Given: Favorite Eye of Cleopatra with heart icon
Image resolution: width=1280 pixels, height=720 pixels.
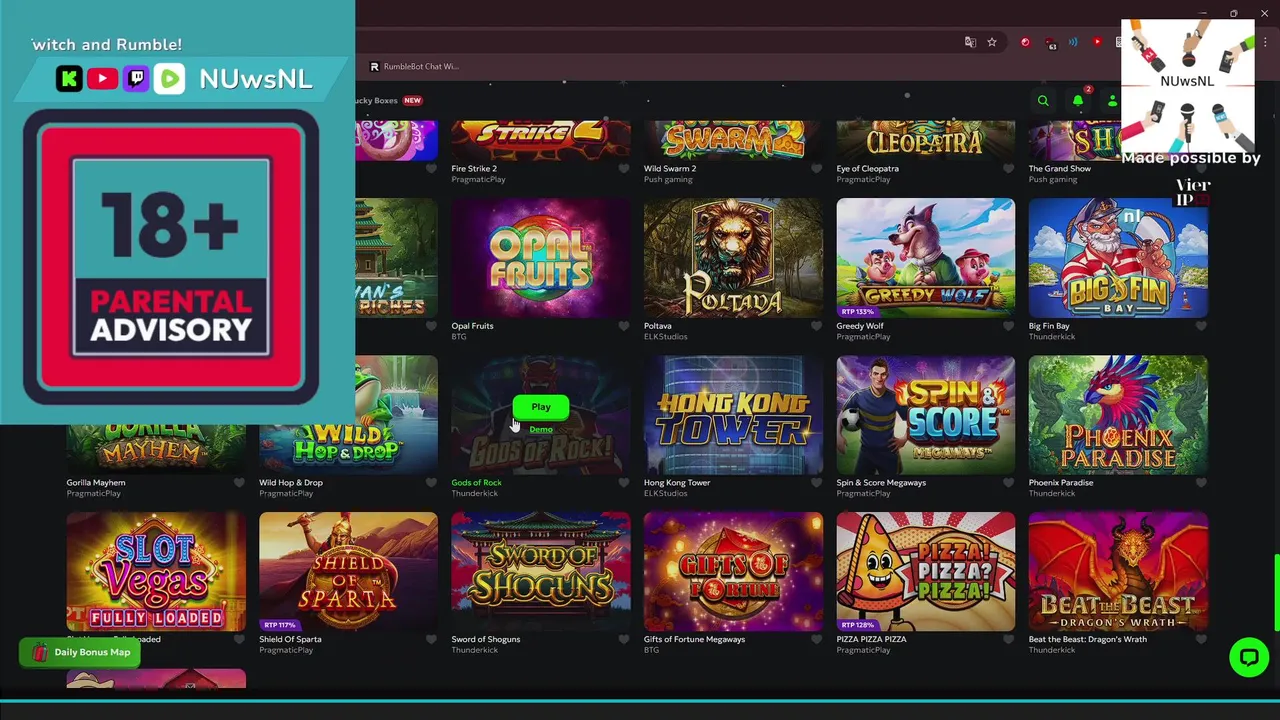Looking at the screenshot, I should click(1008, 169).
